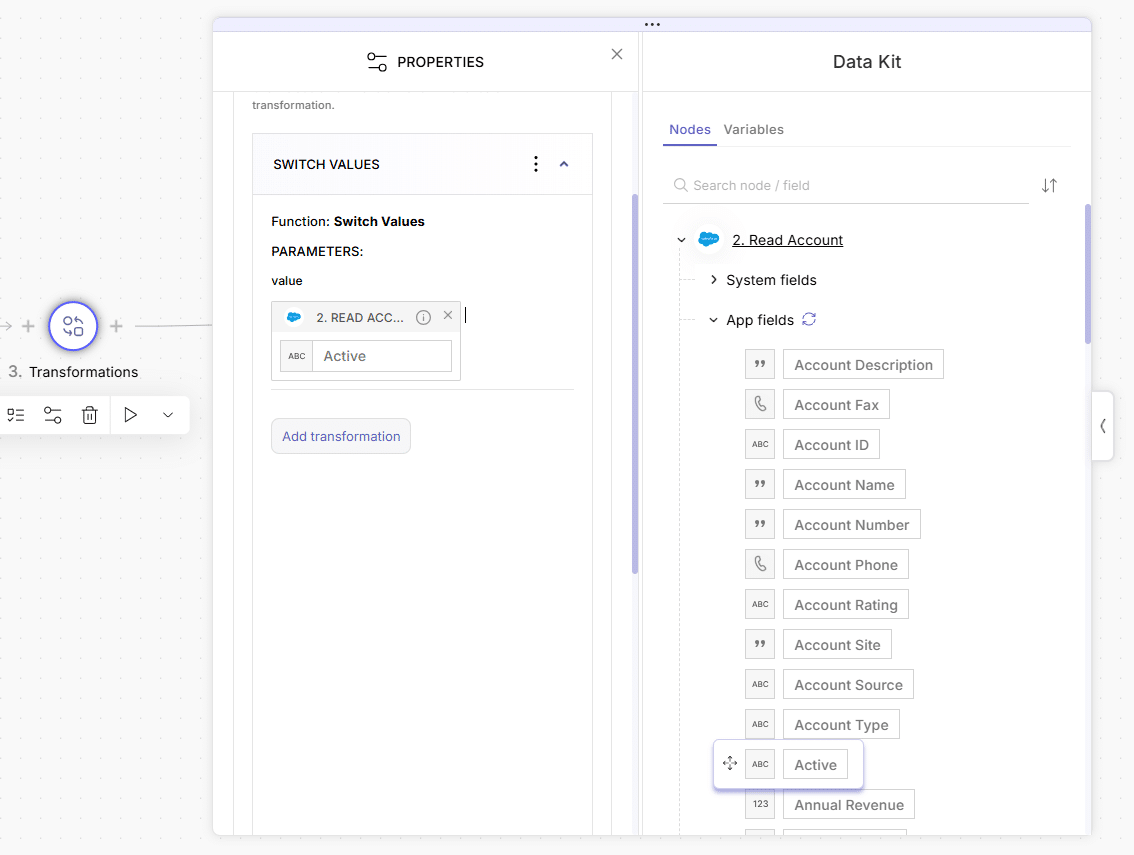Select the Active field in Data Kit

pos(815,765)
